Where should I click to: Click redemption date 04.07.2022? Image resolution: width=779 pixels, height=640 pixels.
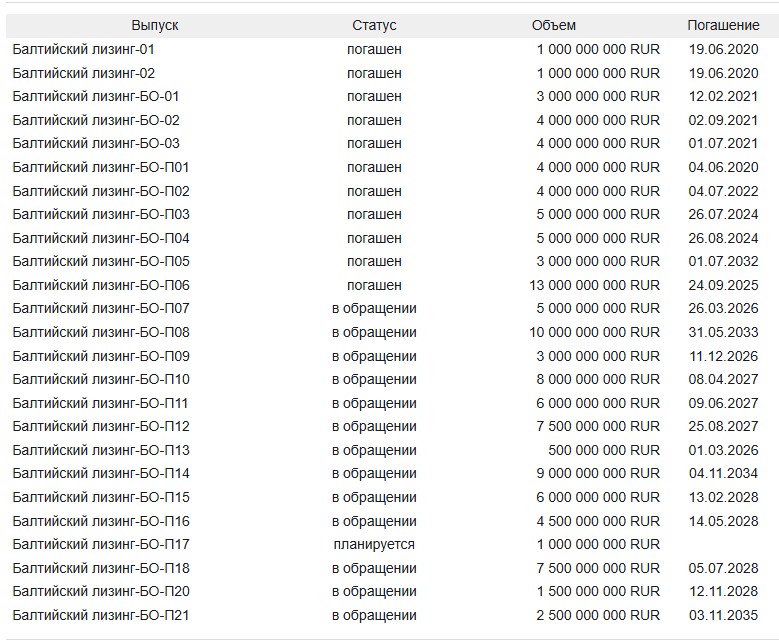pyautogui.click(x=723, y=191)
